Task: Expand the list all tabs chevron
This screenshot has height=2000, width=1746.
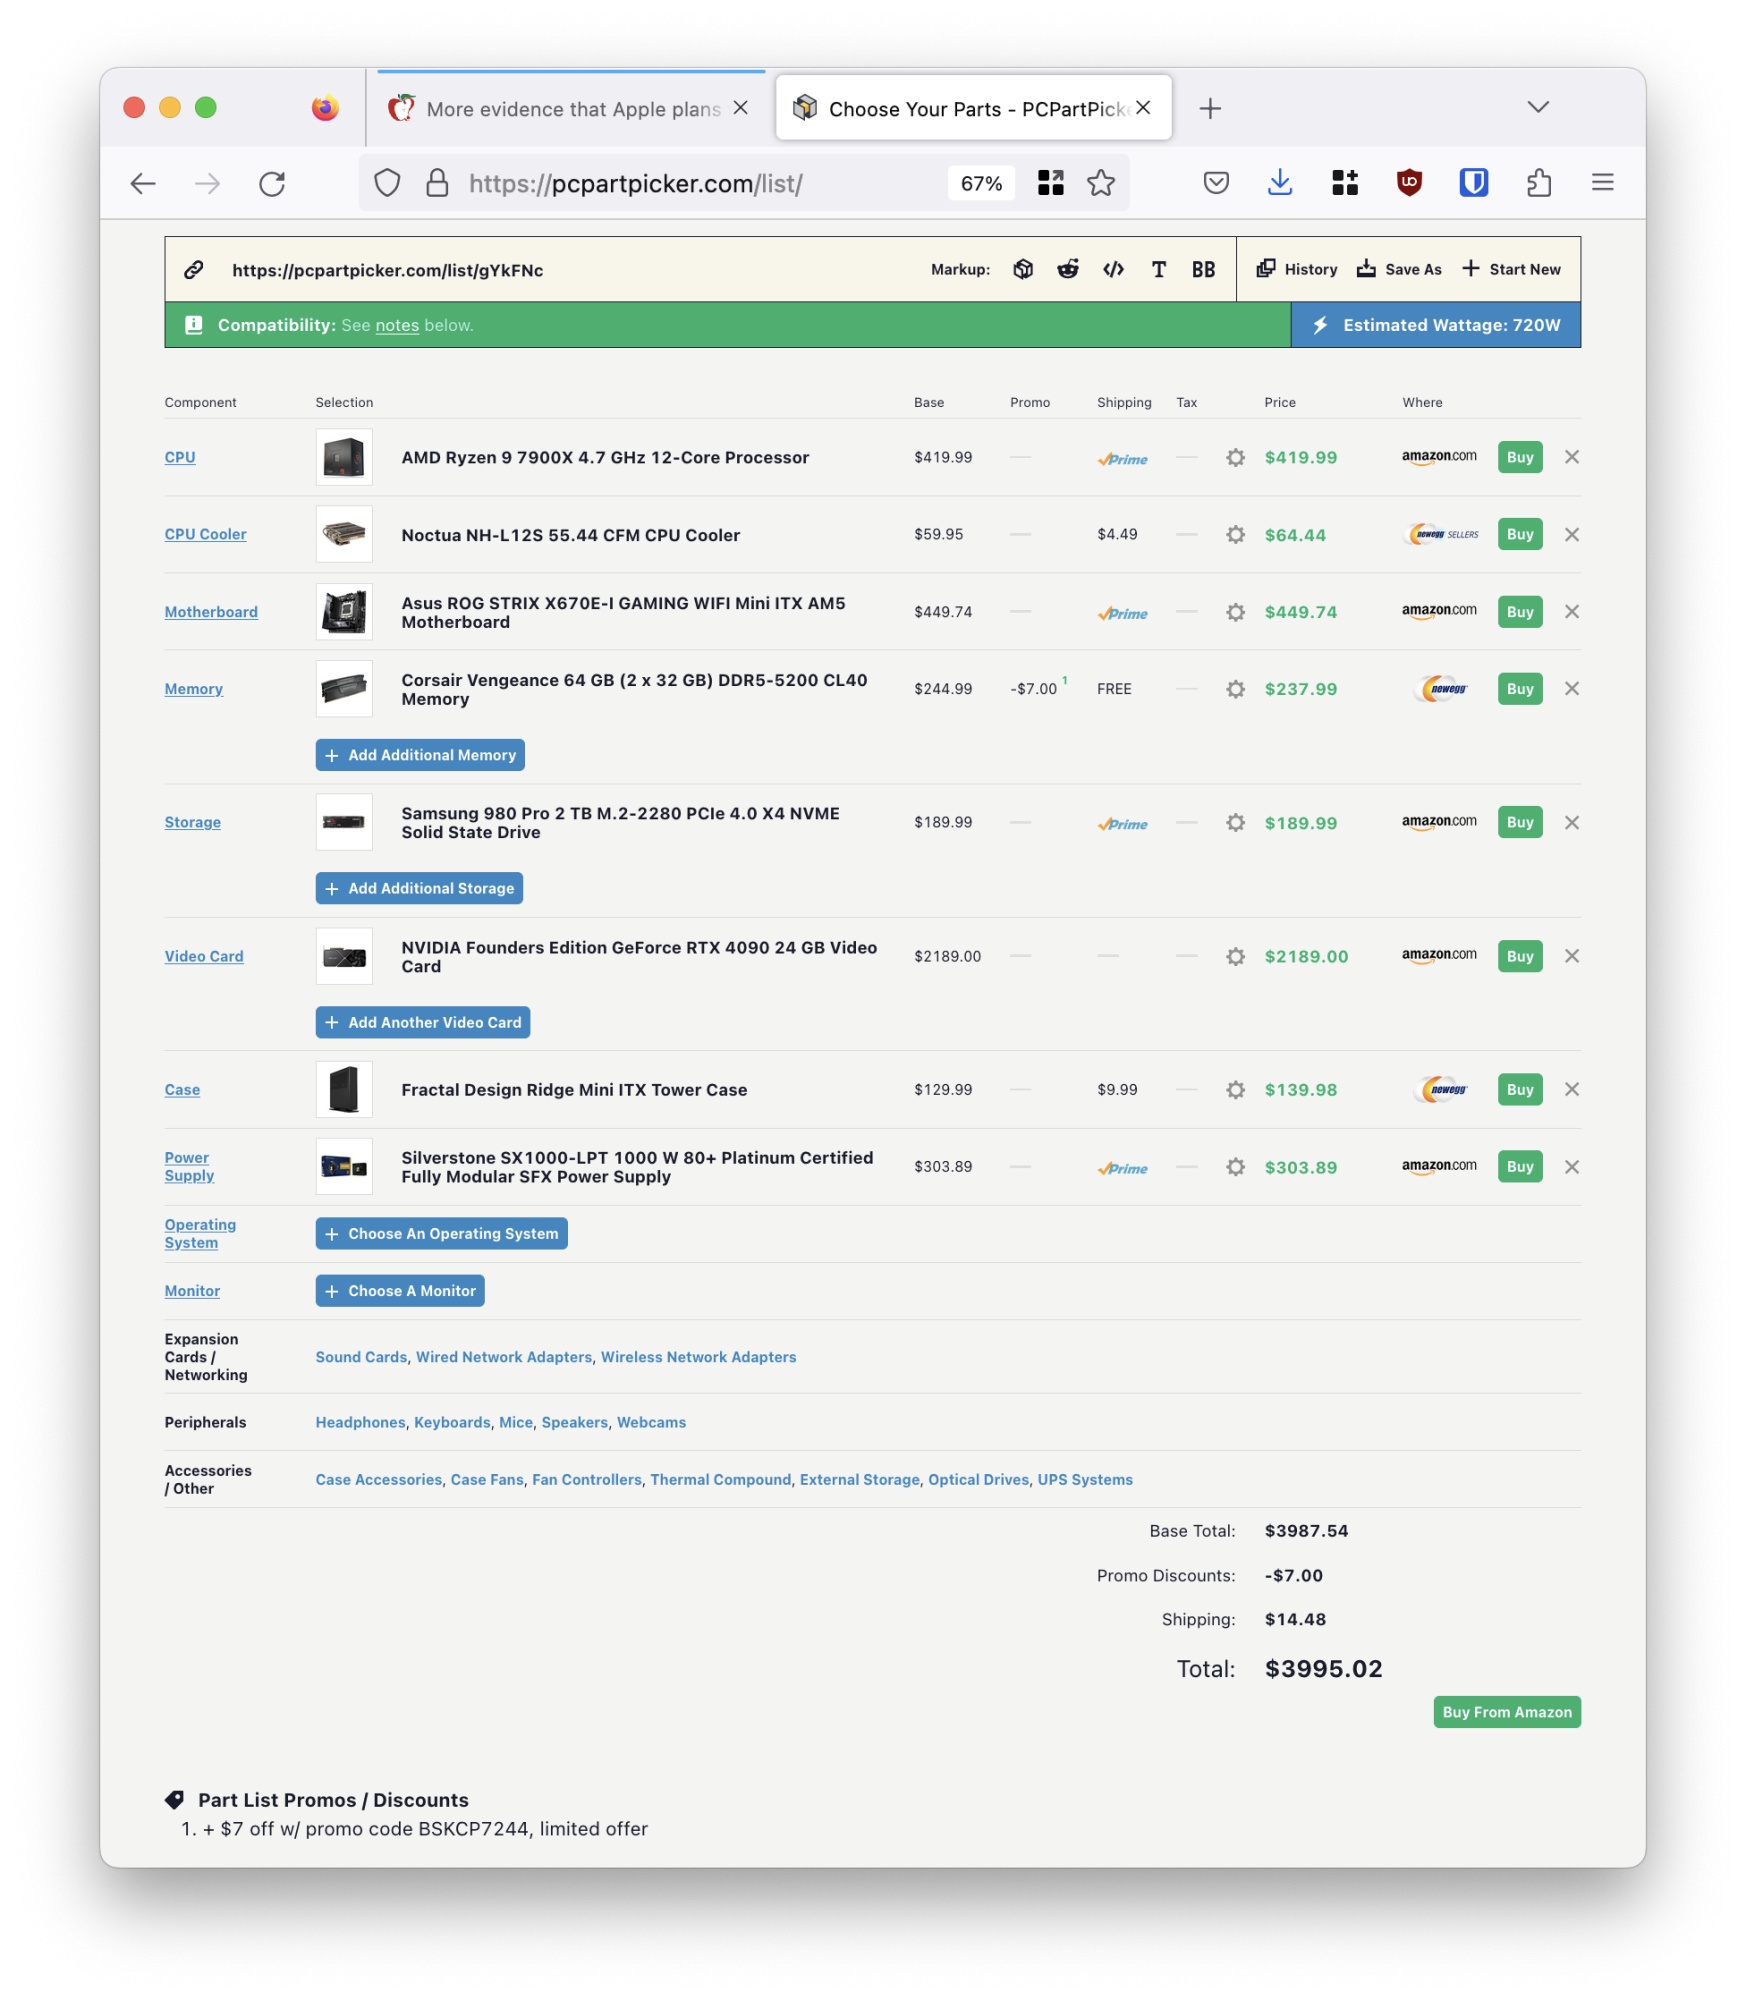Action: click(1538, 107)
